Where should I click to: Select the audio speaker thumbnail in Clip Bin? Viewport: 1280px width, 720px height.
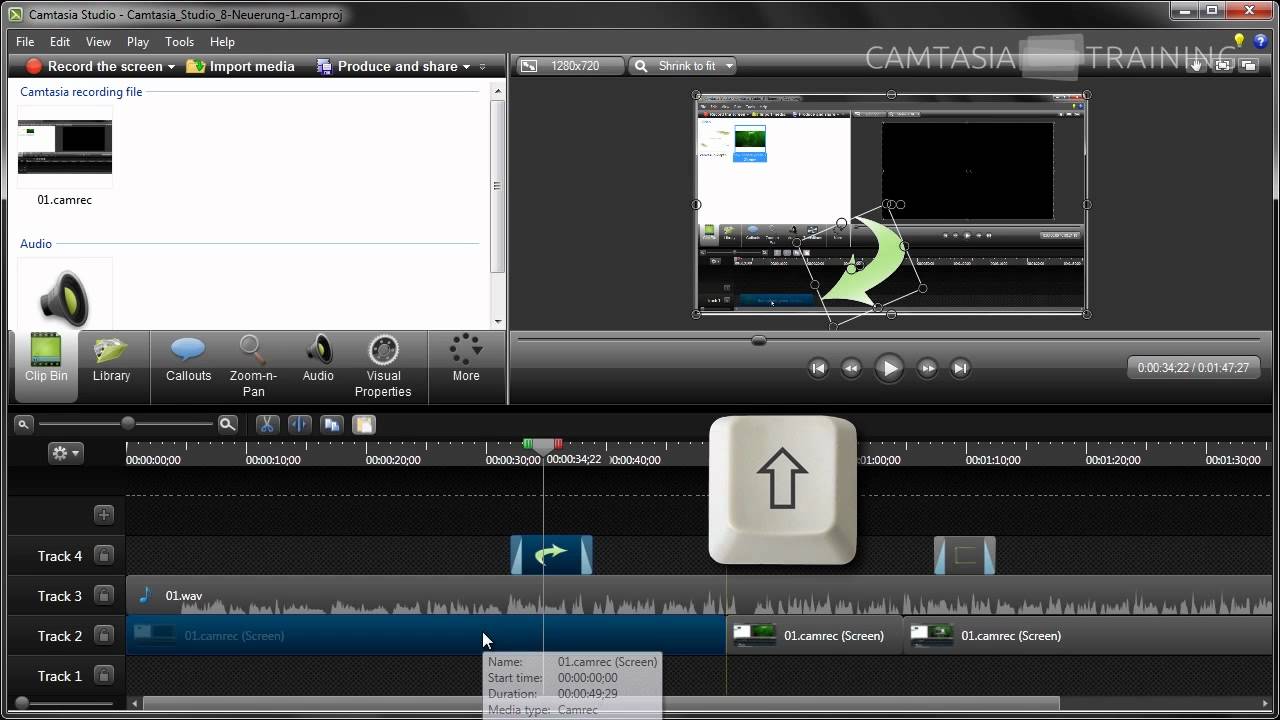pyautogui.click(x=65, y=293)
